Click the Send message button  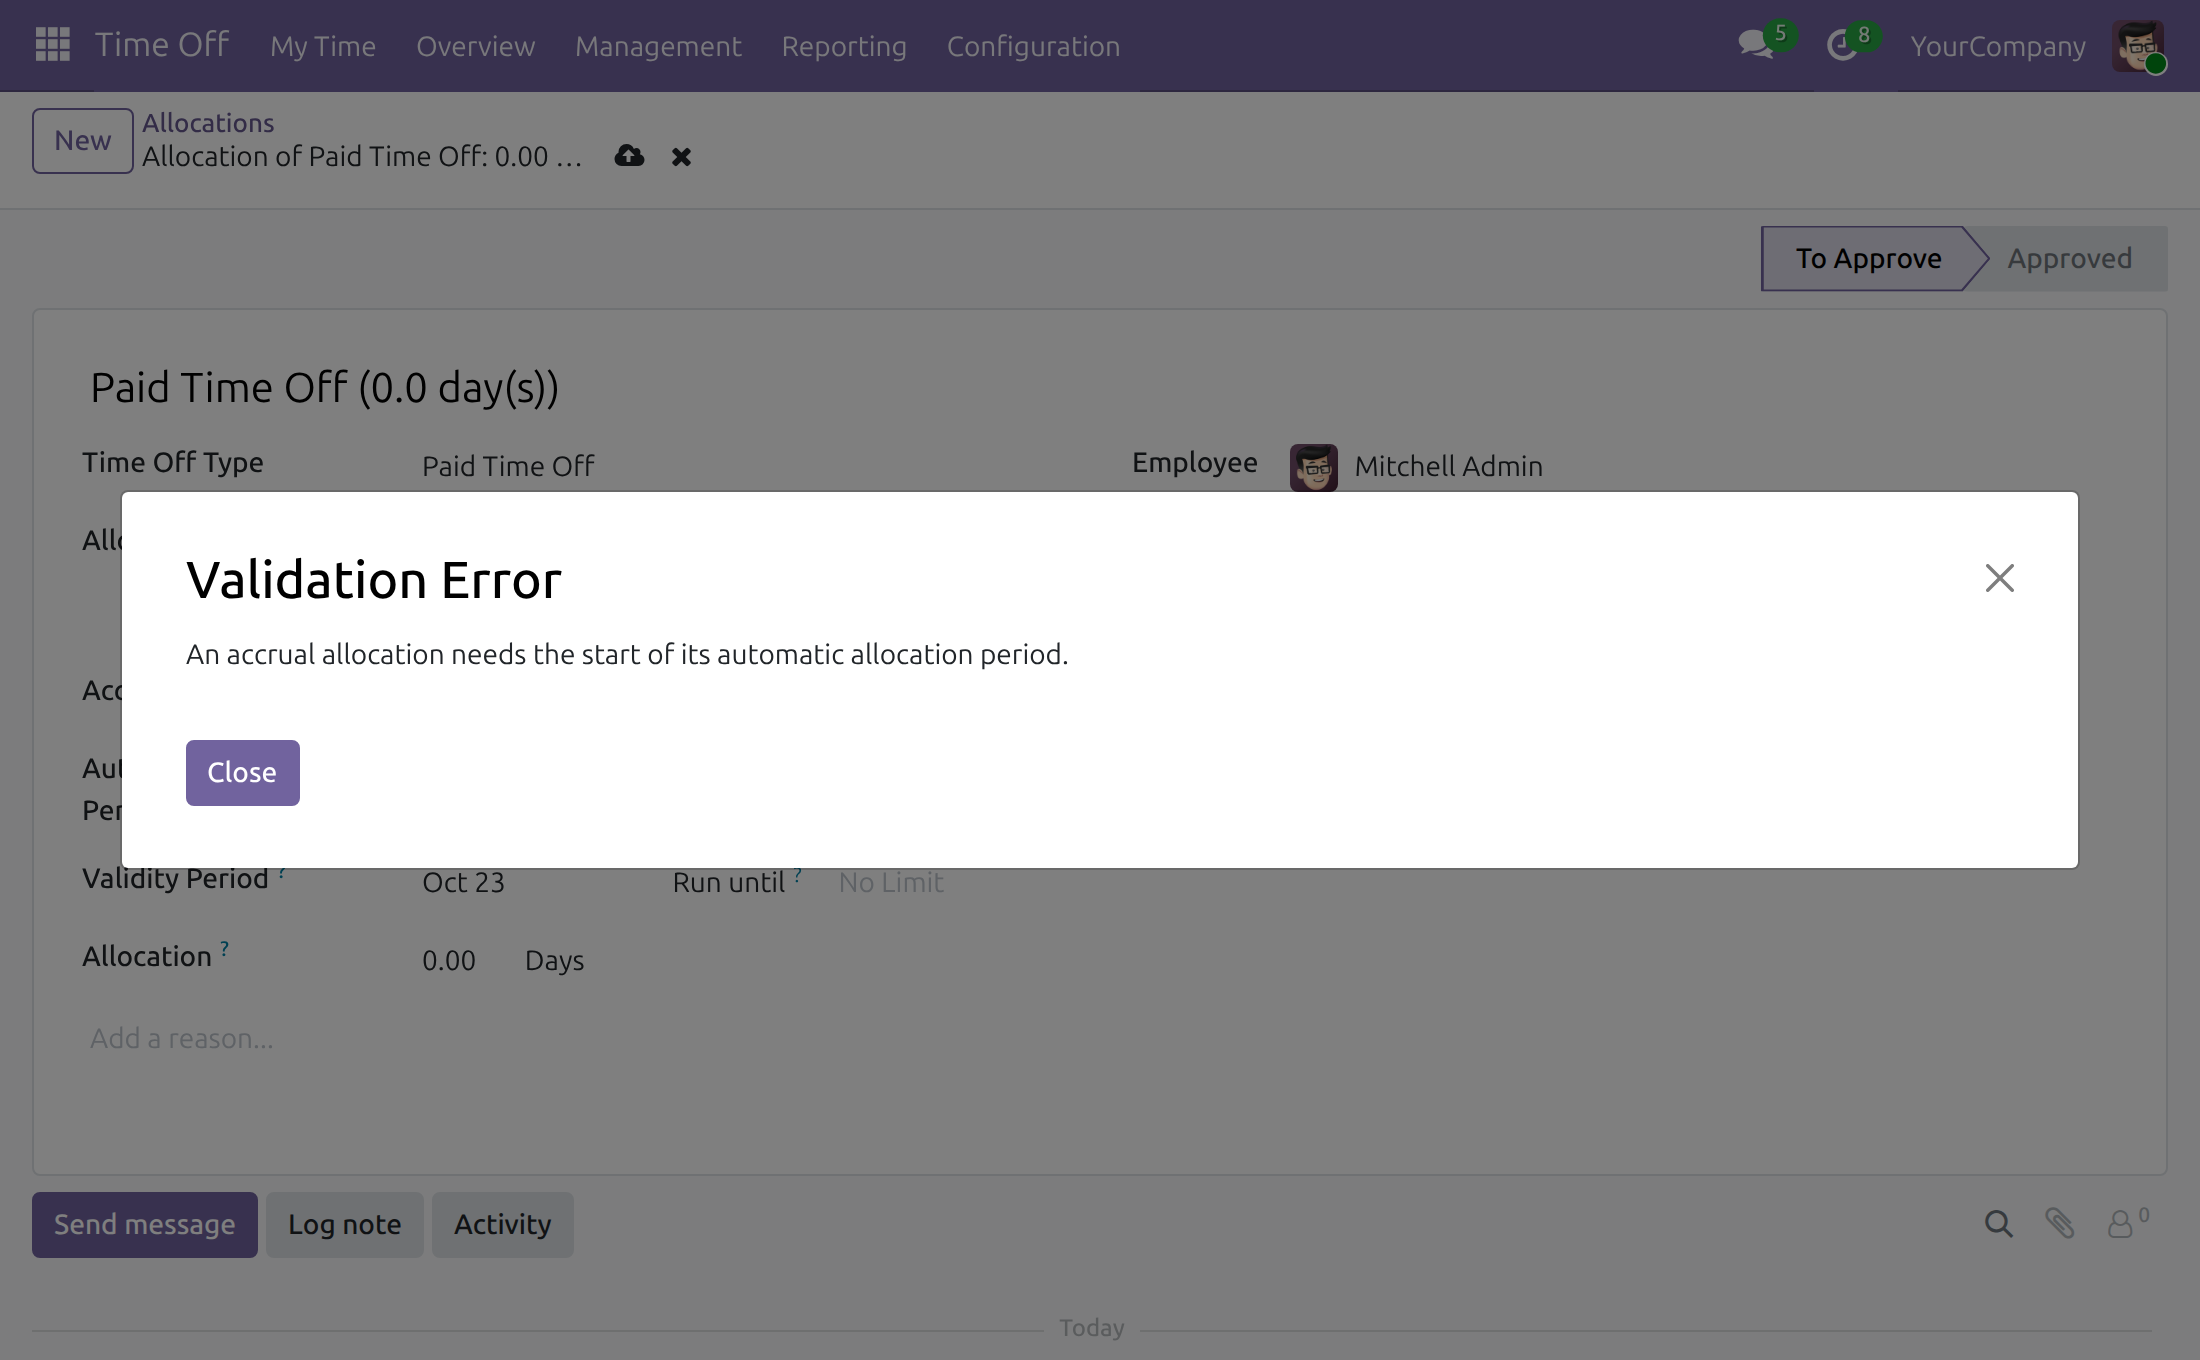[145, 1225]
